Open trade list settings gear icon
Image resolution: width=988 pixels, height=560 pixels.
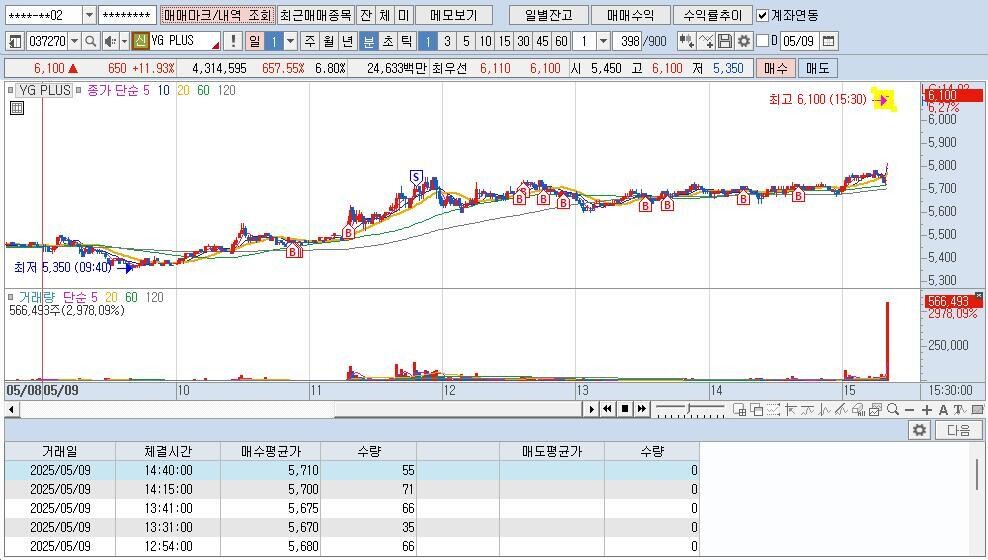[919, 430]
